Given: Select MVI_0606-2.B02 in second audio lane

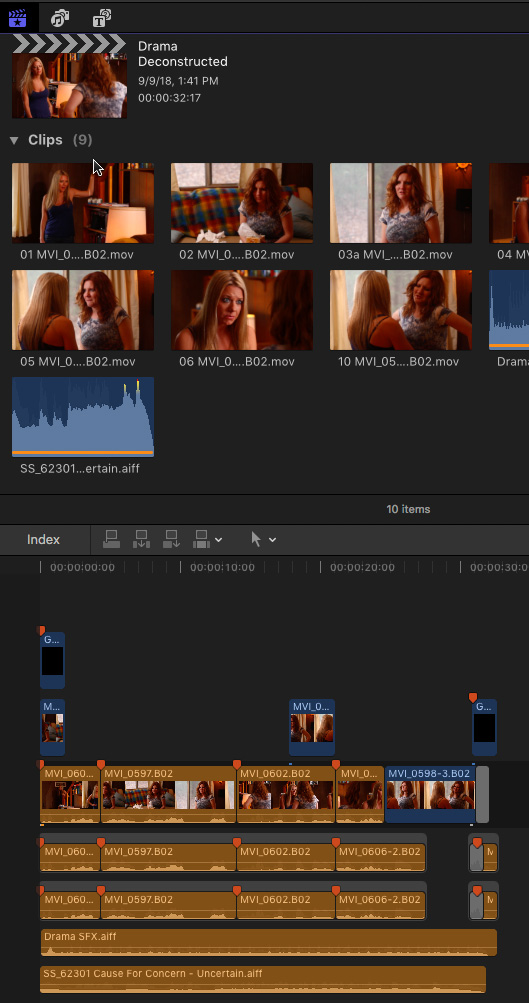Looking at the screenshot, I should pos(381,905).
